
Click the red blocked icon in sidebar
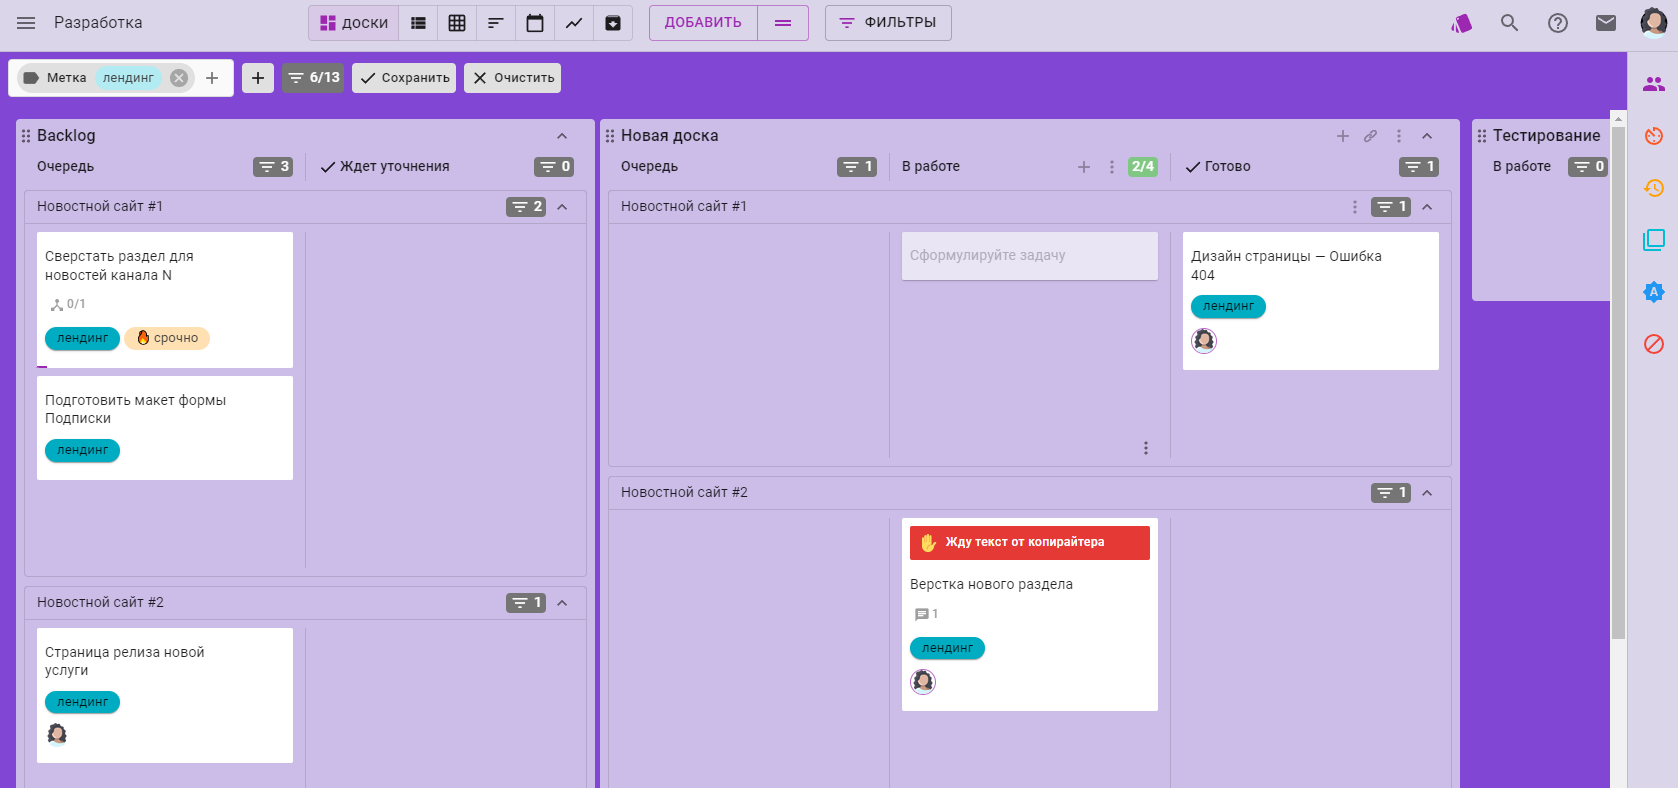point(1654,344)
